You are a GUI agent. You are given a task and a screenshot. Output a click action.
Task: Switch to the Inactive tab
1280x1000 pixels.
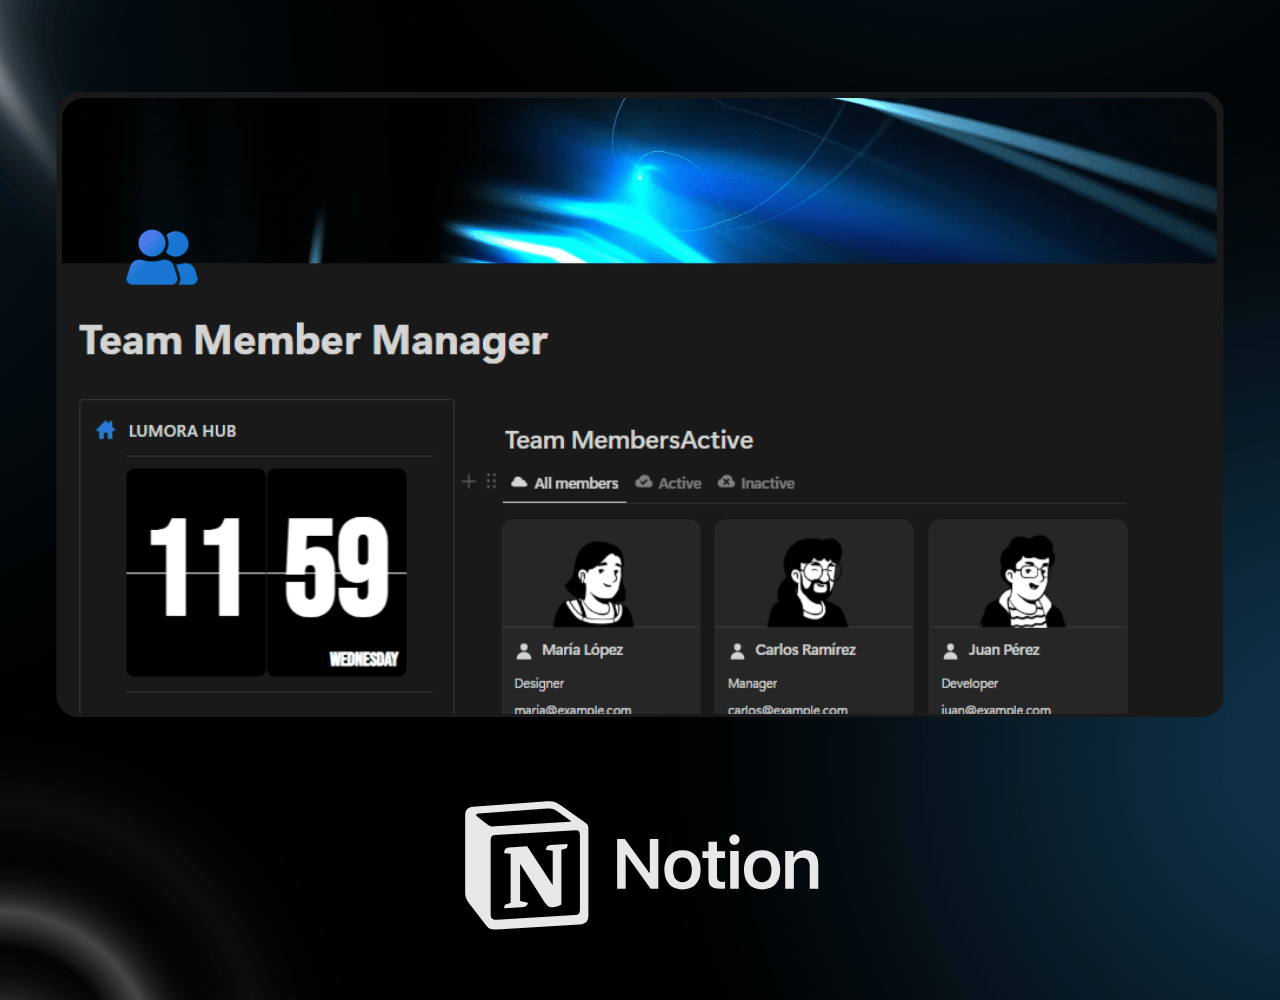(x=757, y=483)
